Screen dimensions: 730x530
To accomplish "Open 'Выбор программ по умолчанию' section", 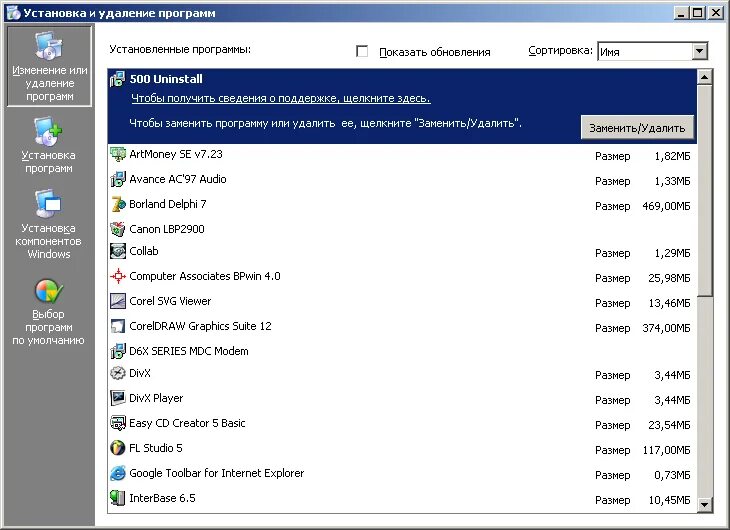I will (48, 312).
